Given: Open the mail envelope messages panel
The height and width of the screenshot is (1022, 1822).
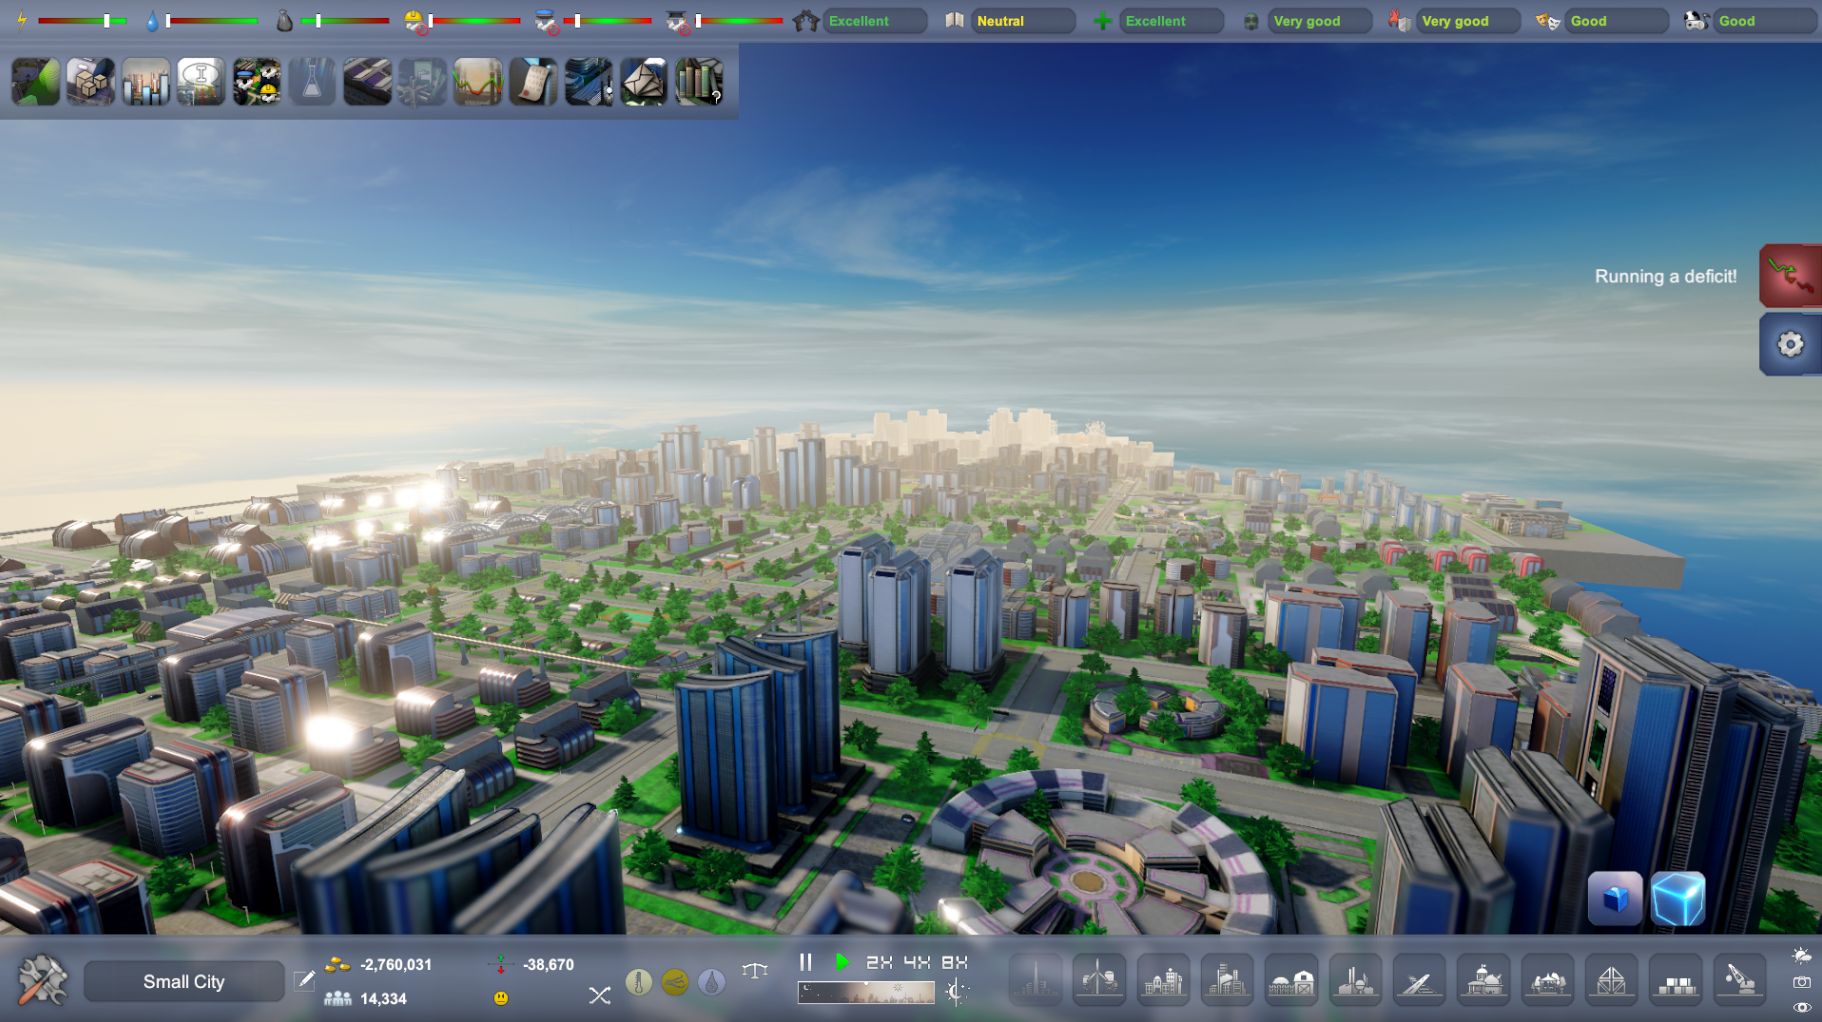Looking at the screenshot, I should [644, 81].
